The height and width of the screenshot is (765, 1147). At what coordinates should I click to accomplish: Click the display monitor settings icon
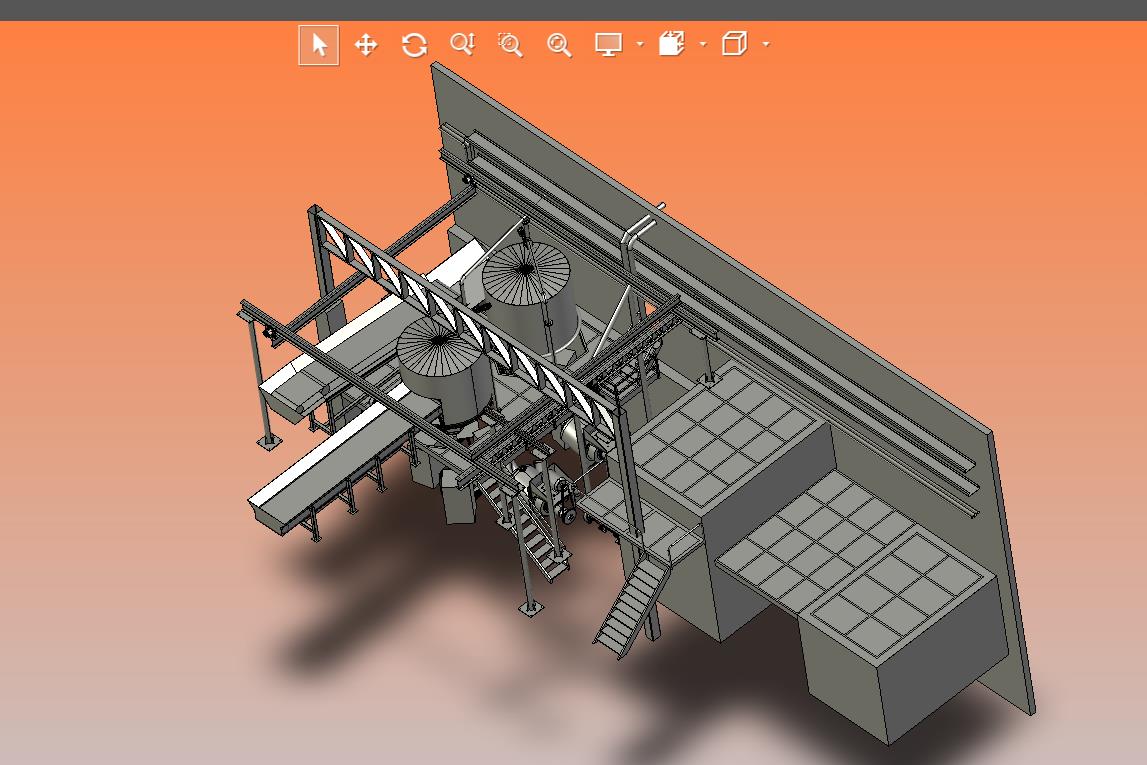pos(609,45)
